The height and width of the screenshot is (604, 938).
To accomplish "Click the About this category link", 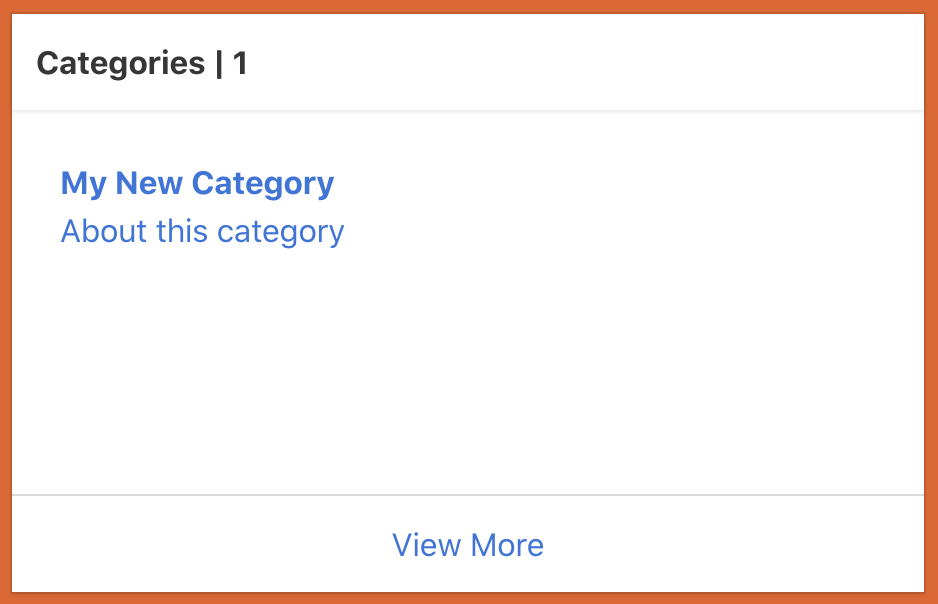I will coord(202,232).
